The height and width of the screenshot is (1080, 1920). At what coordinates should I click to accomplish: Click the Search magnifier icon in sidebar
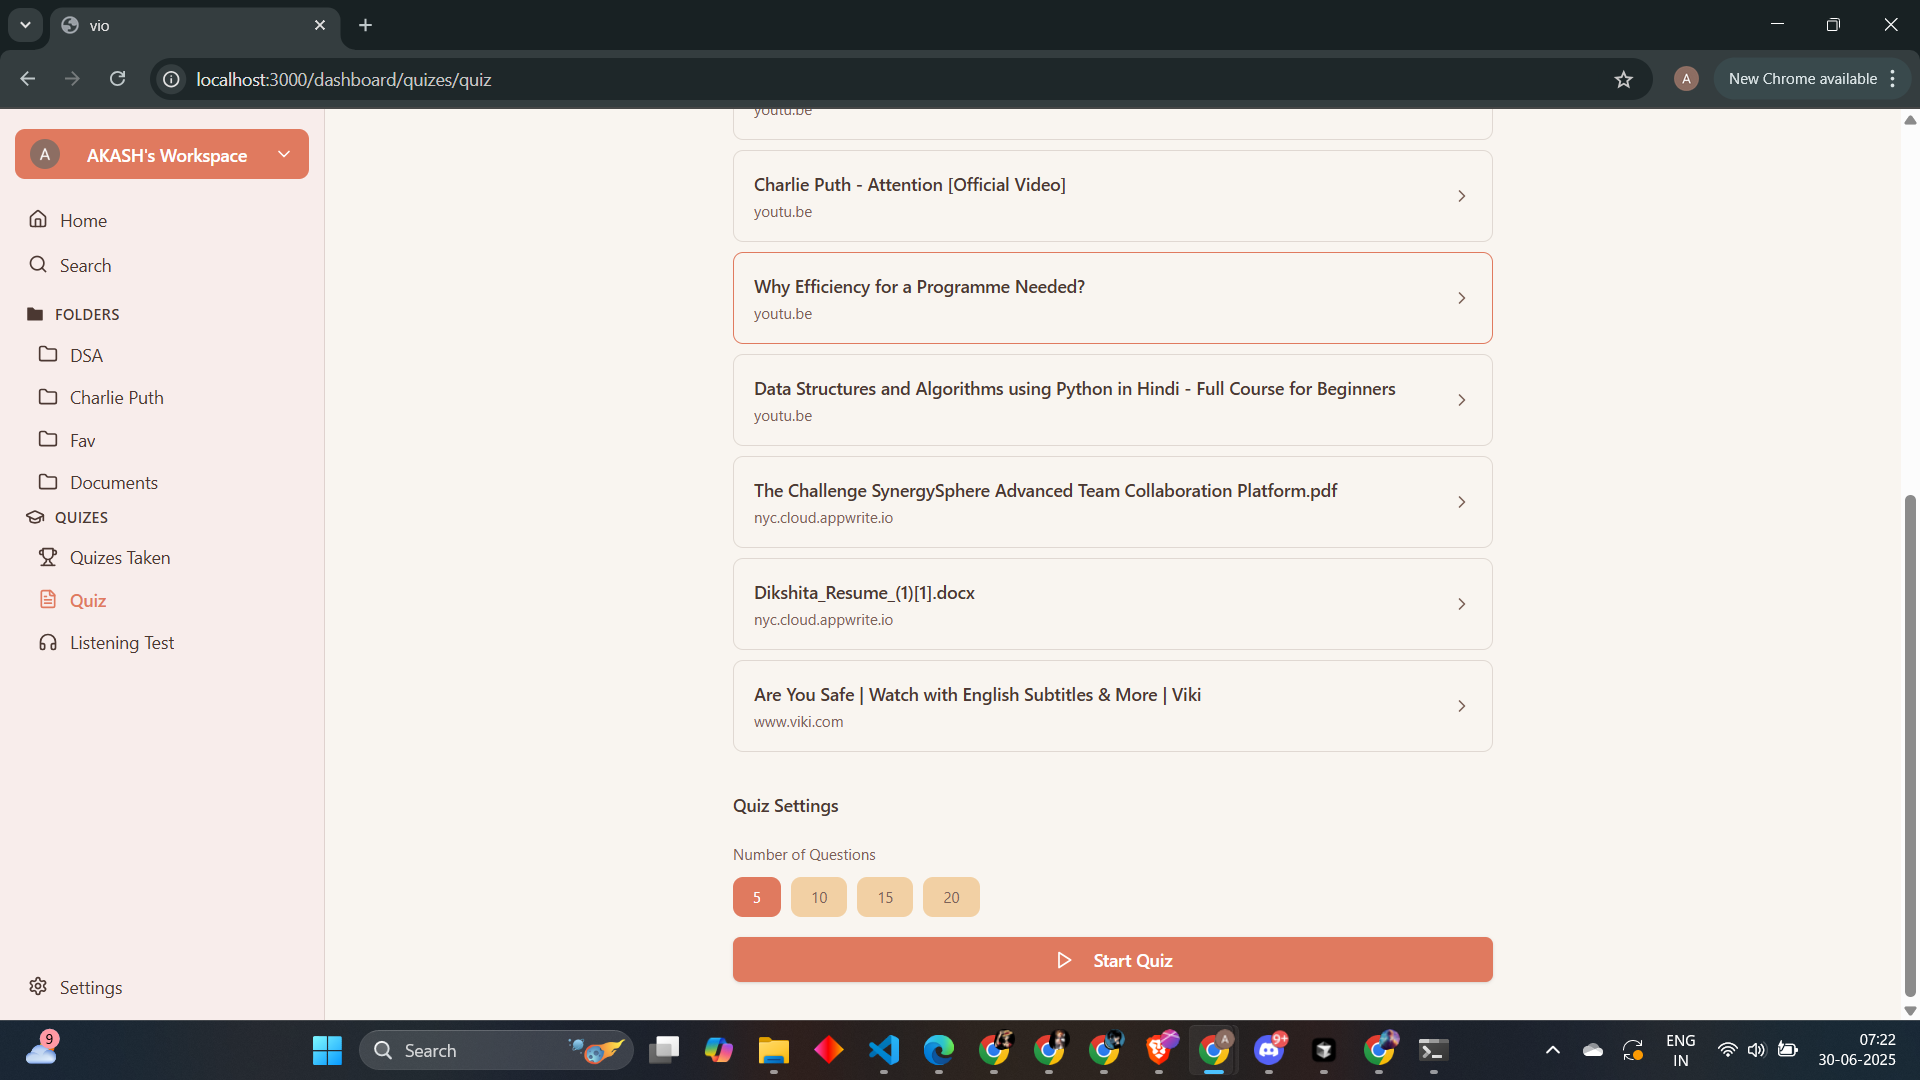pos(38,264)
